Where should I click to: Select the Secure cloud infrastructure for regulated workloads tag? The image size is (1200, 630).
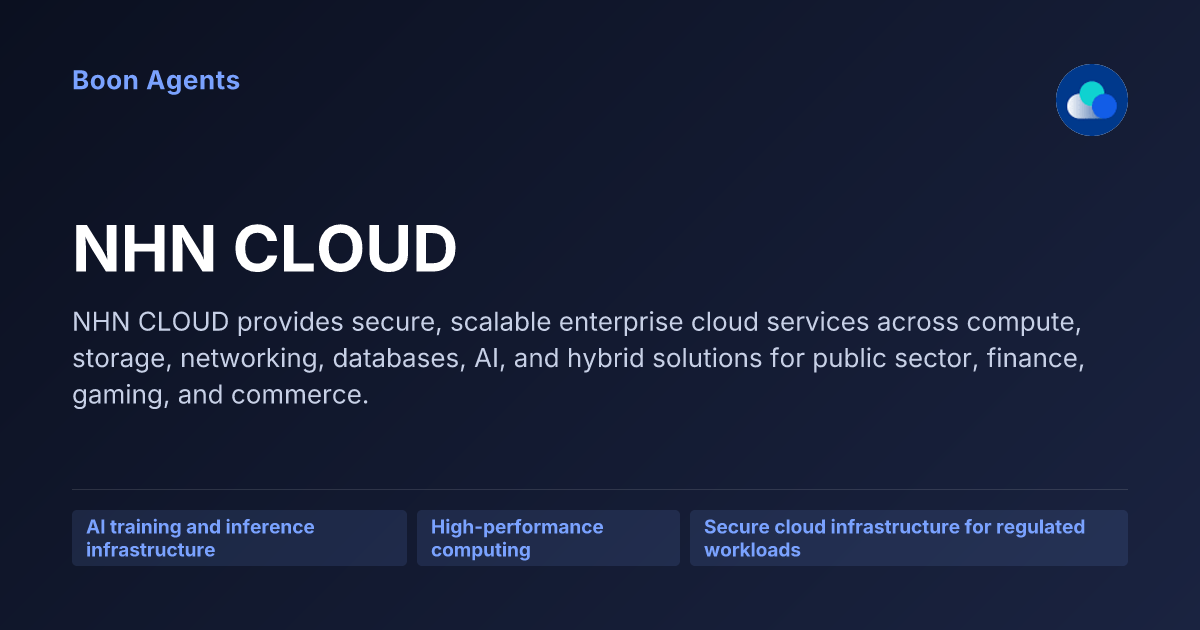909,538
